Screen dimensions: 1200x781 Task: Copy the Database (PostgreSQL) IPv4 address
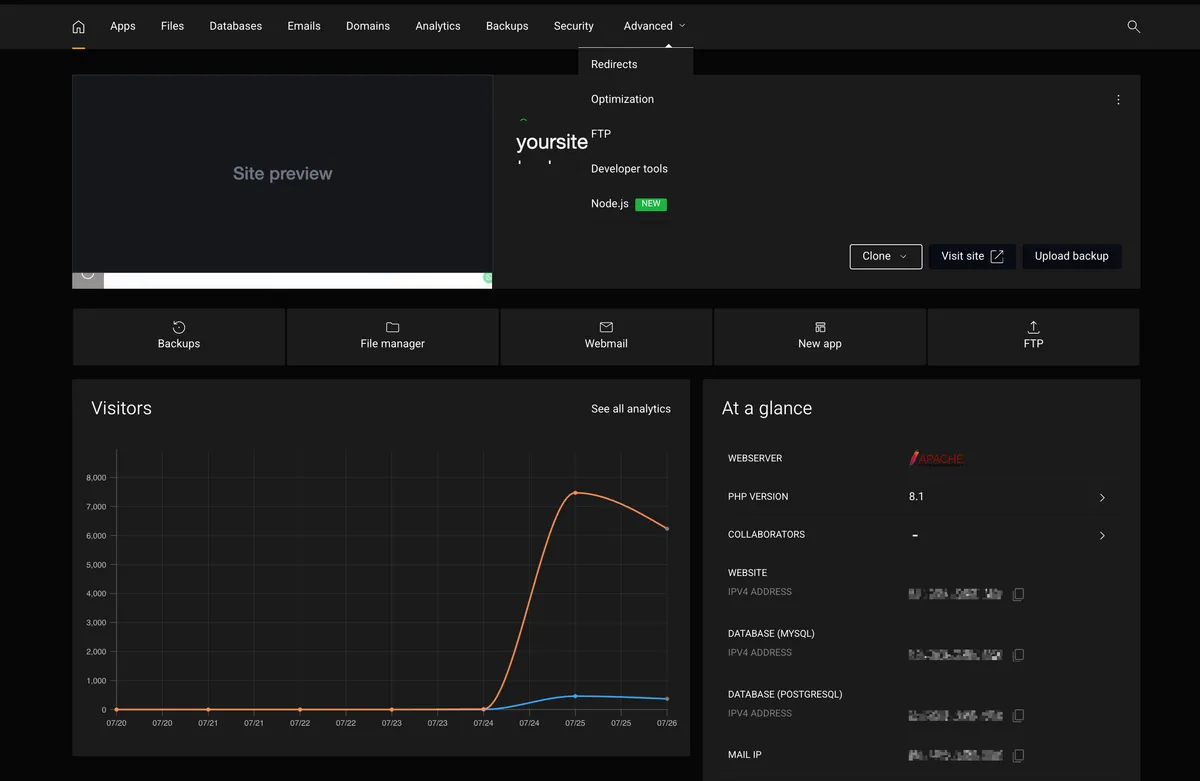[1018, 716]
